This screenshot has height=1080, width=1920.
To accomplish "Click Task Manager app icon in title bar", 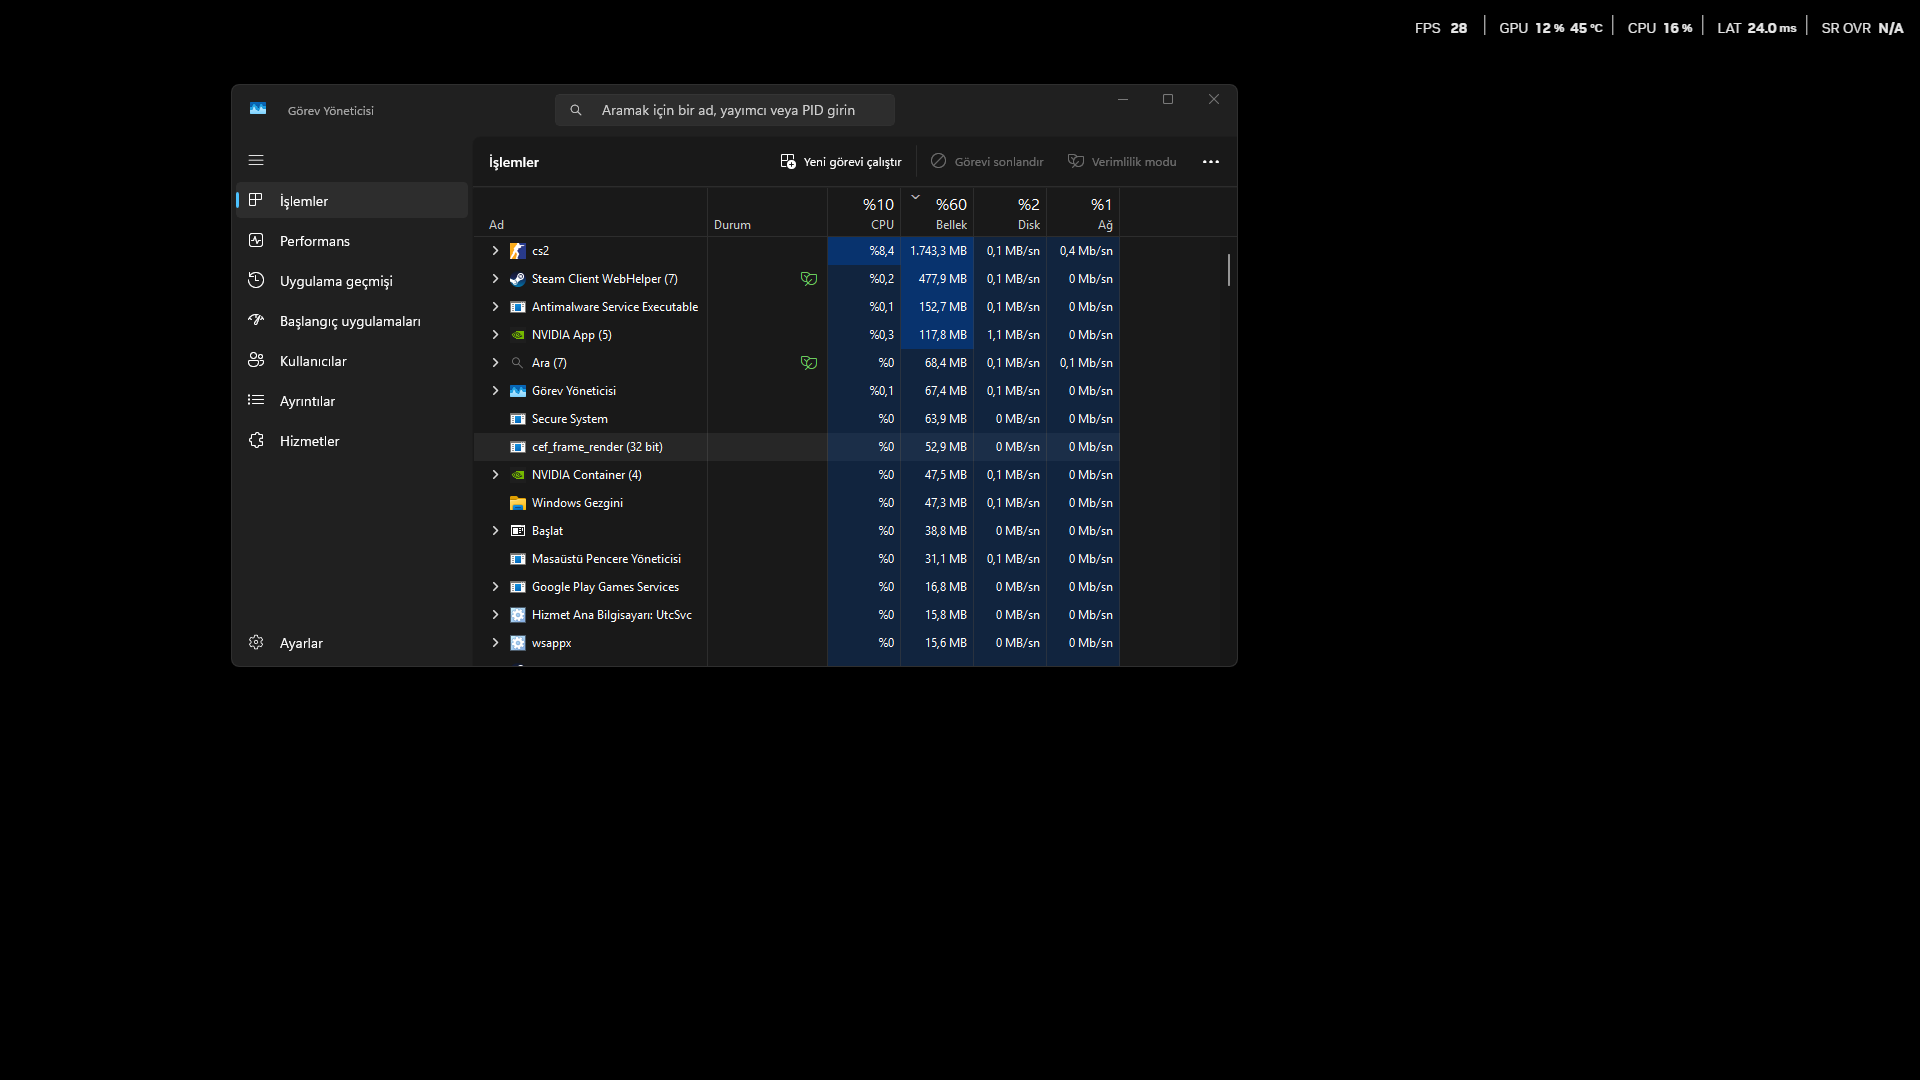I will pos(258,109).
